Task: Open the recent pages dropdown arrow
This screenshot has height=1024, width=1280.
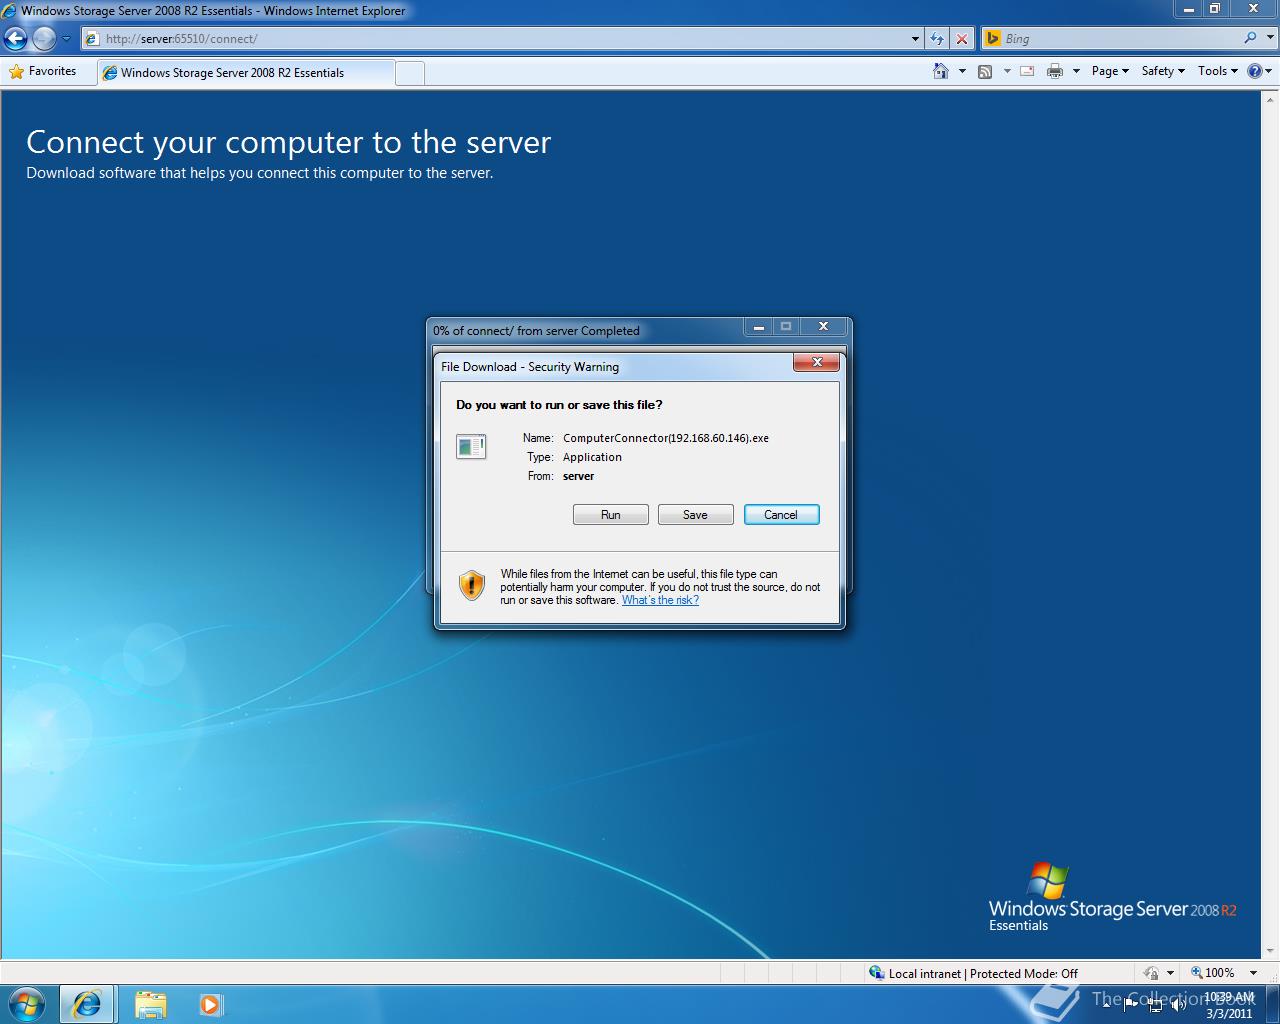Action: [66, 39]
